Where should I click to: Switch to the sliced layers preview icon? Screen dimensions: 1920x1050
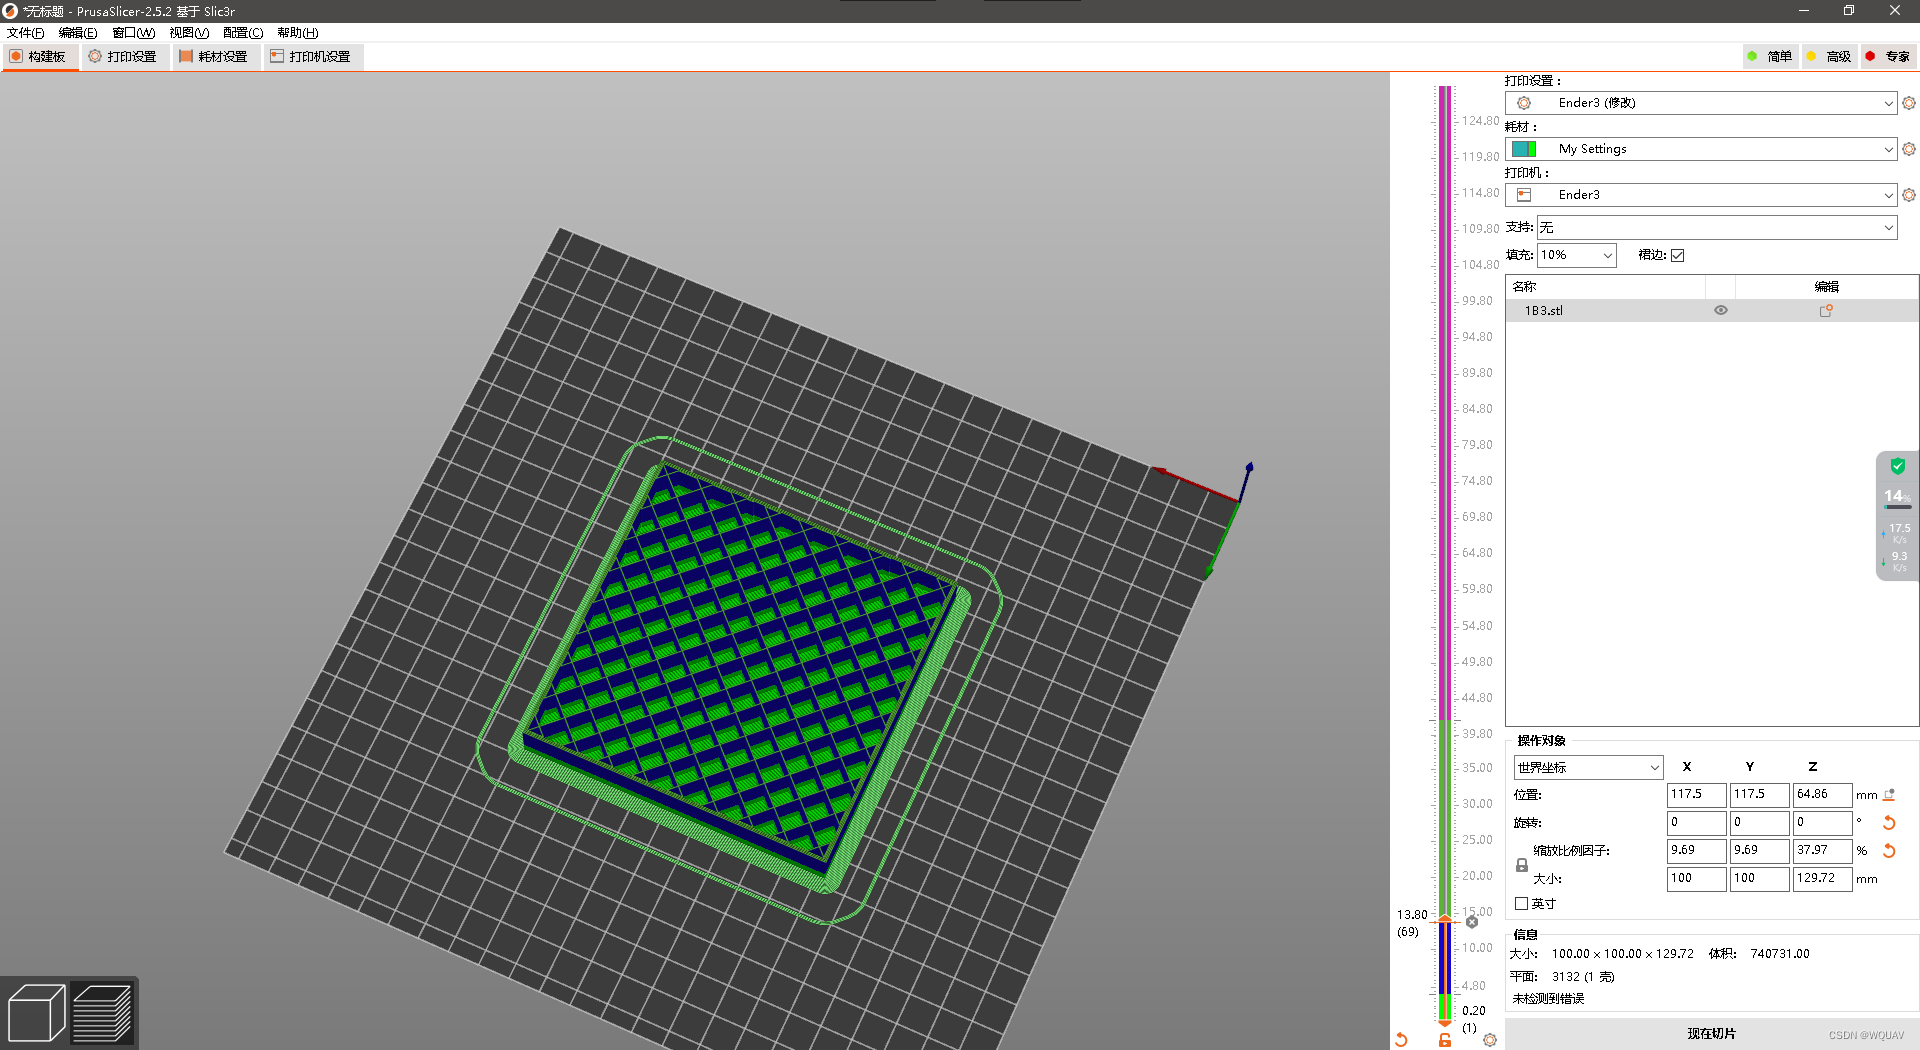coord(103,1013)
